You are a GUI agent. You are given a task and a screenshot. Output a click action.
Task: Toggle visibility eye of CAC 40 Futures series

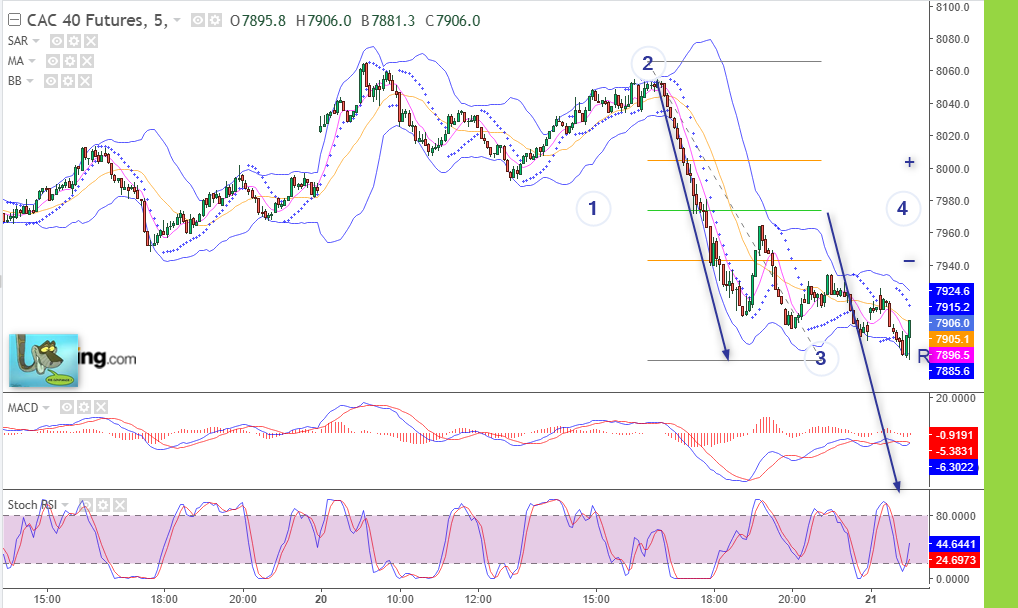[x=197, y=21]
